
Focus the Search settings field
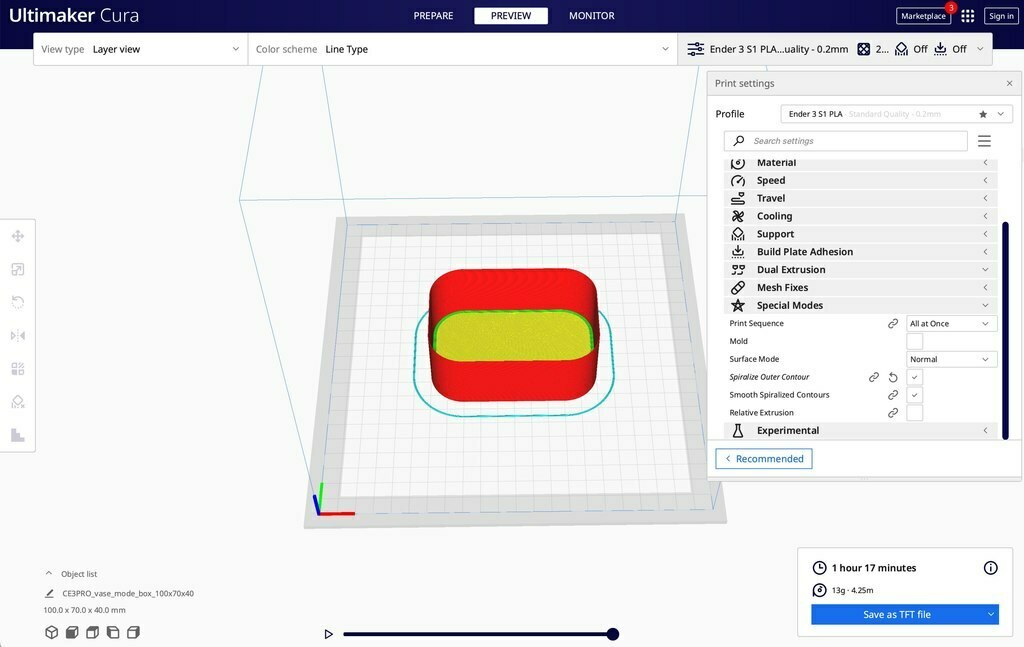(x=846, y=140)
